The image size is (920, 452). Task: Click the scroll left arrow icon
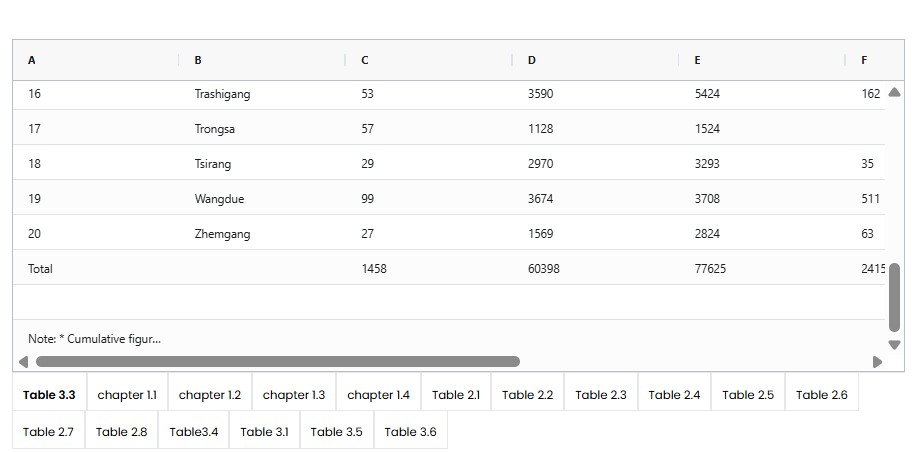(24, 362)
